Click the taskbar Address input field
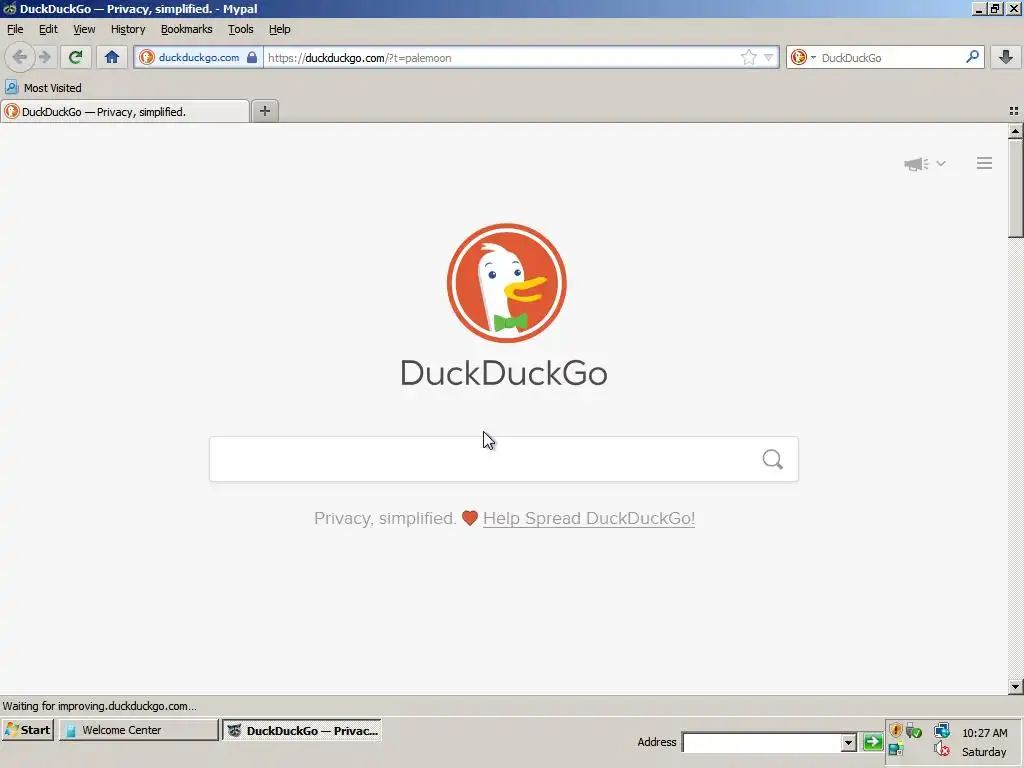Screen dimensions: 1024x768 [761, 743]
